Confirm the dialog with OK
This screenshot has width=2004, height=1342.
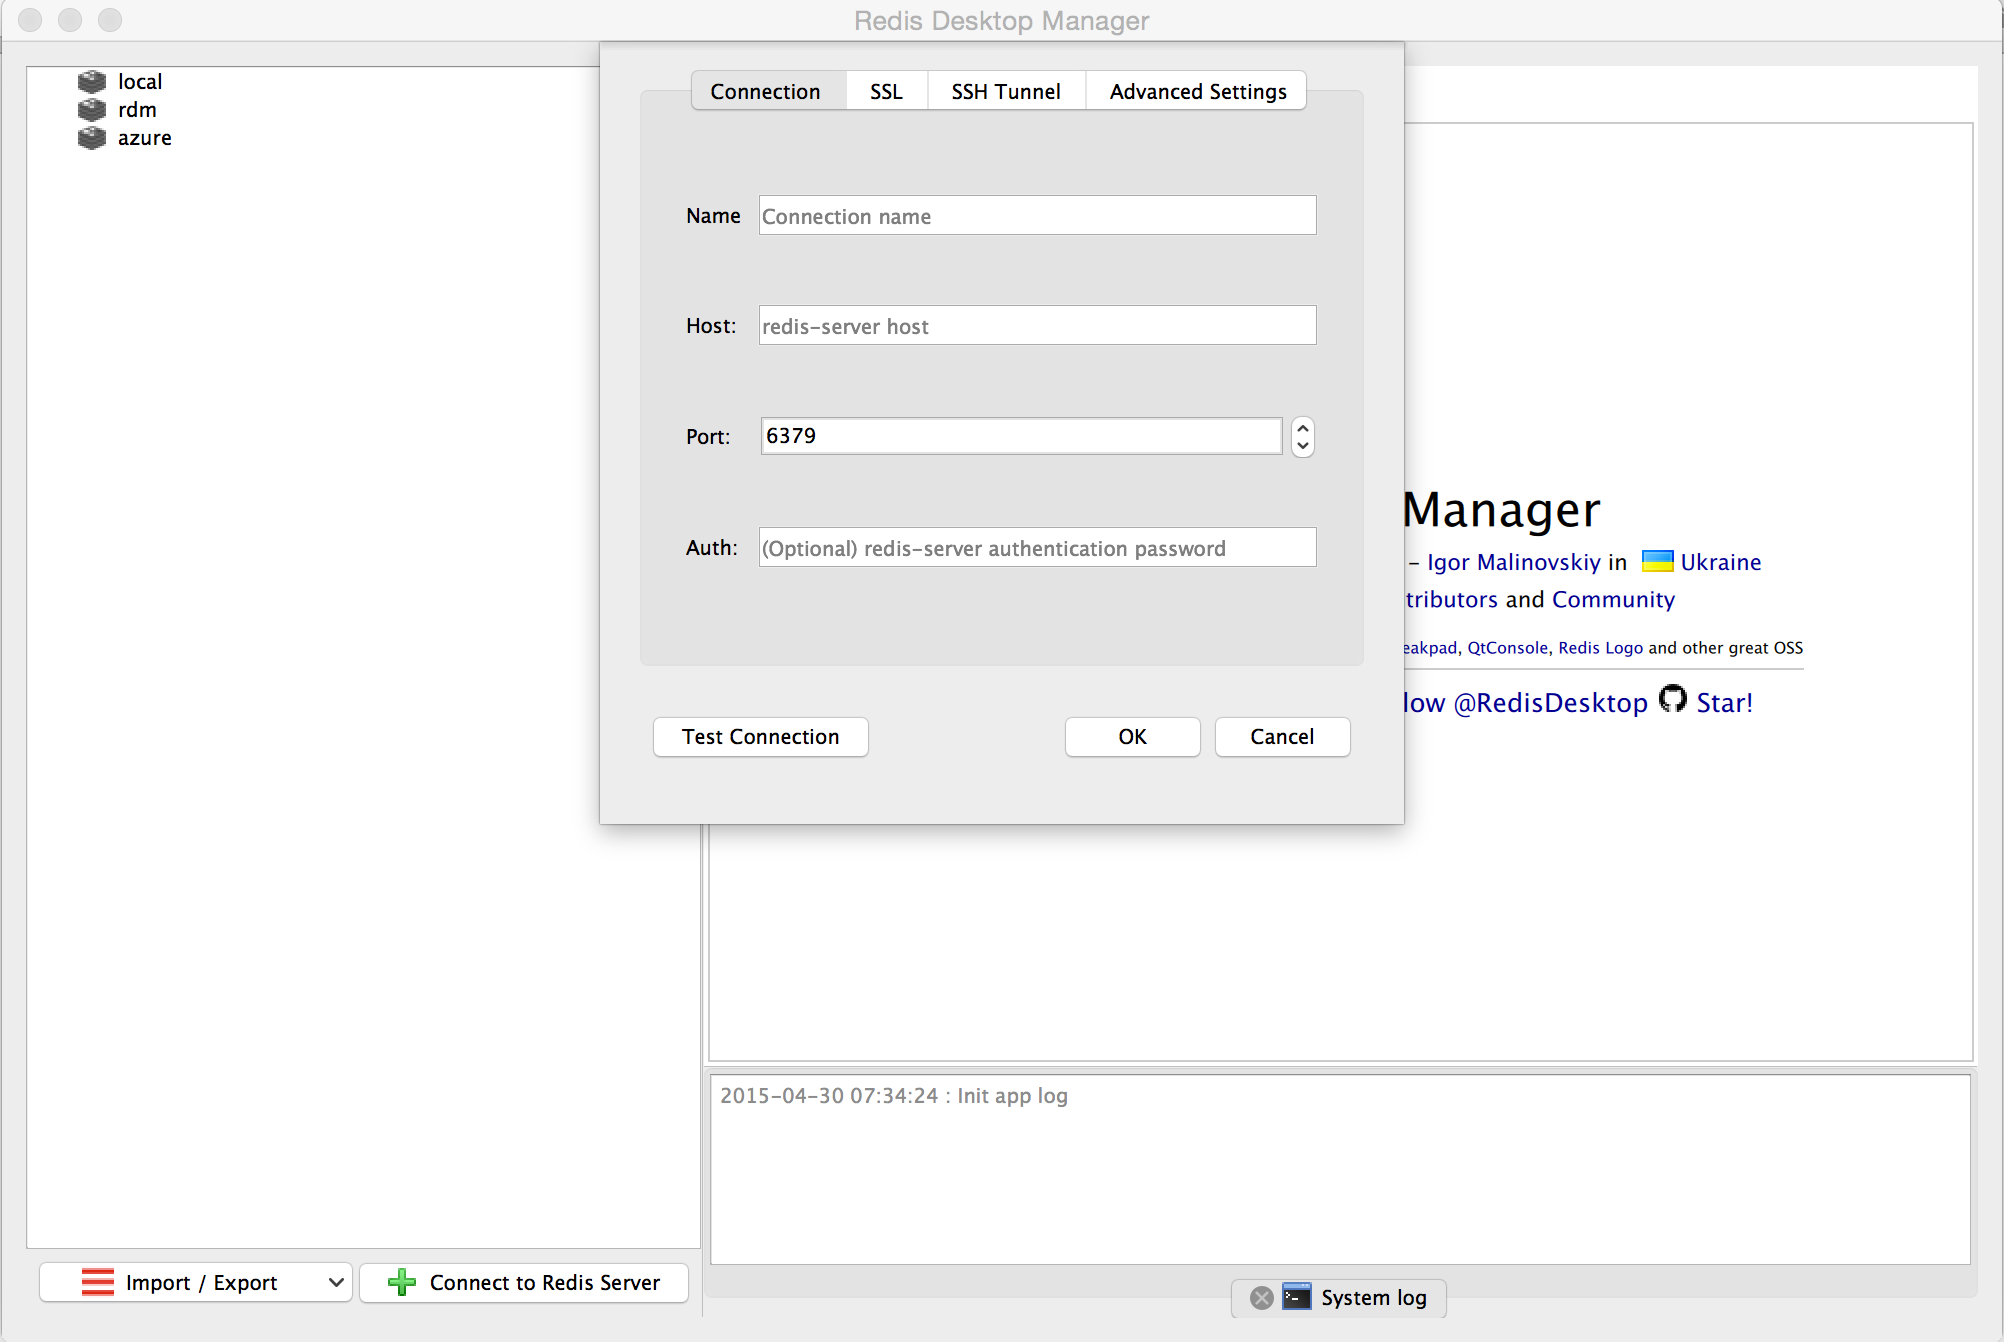[1132, 737]
